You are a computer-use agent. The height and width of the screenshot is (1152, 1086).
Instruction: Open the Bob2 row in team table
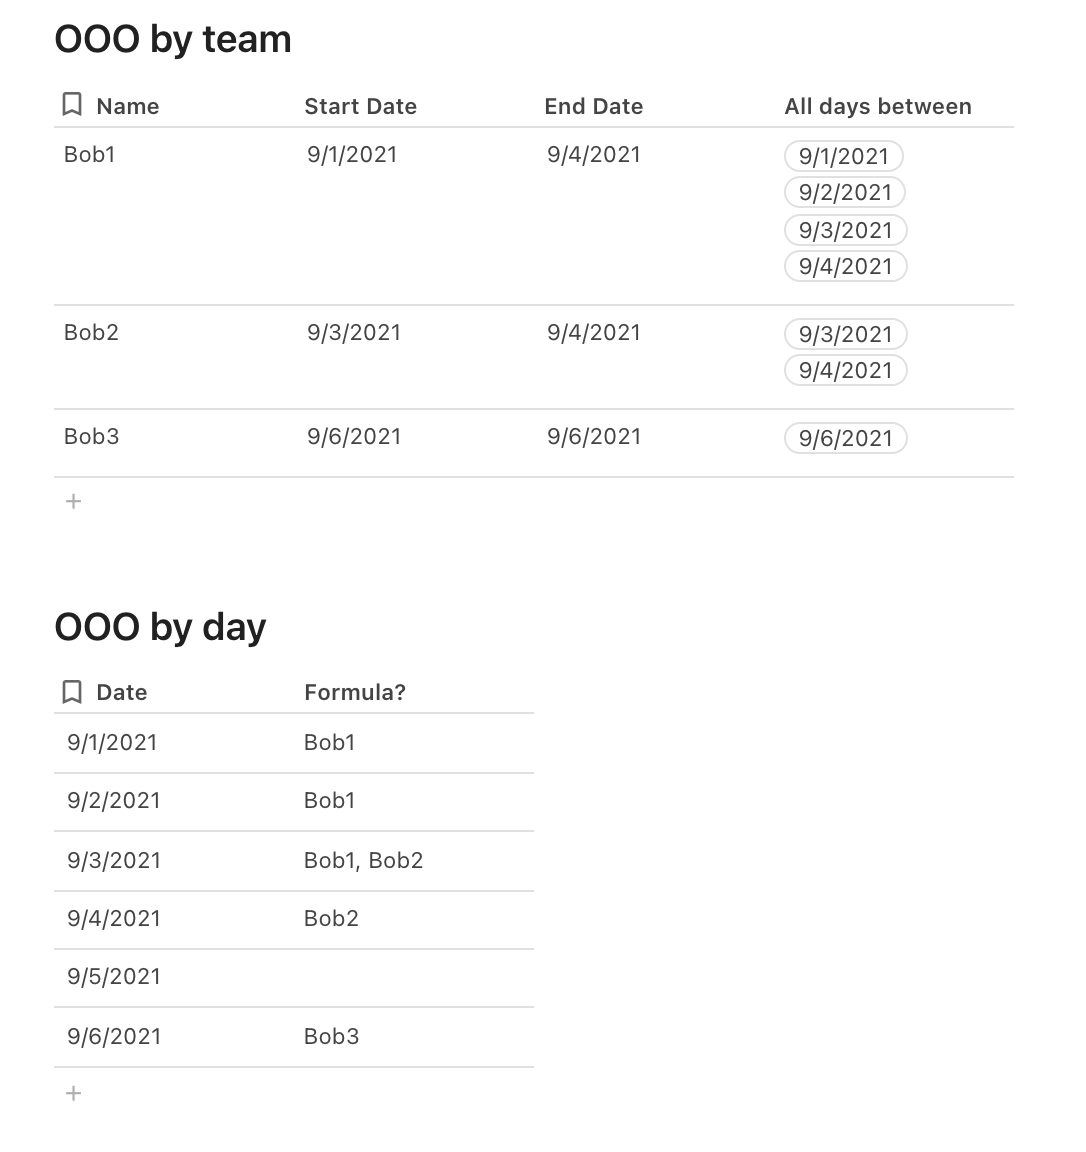click(x=91, y=332)
